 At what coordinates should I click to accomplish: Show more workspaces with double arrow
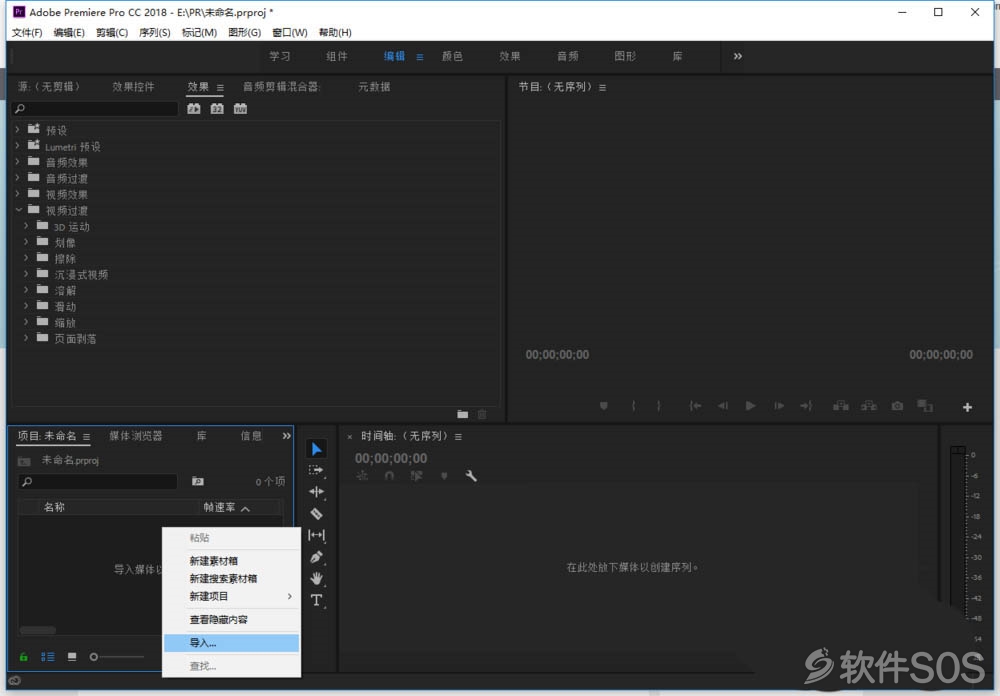(x=737, y=56)
